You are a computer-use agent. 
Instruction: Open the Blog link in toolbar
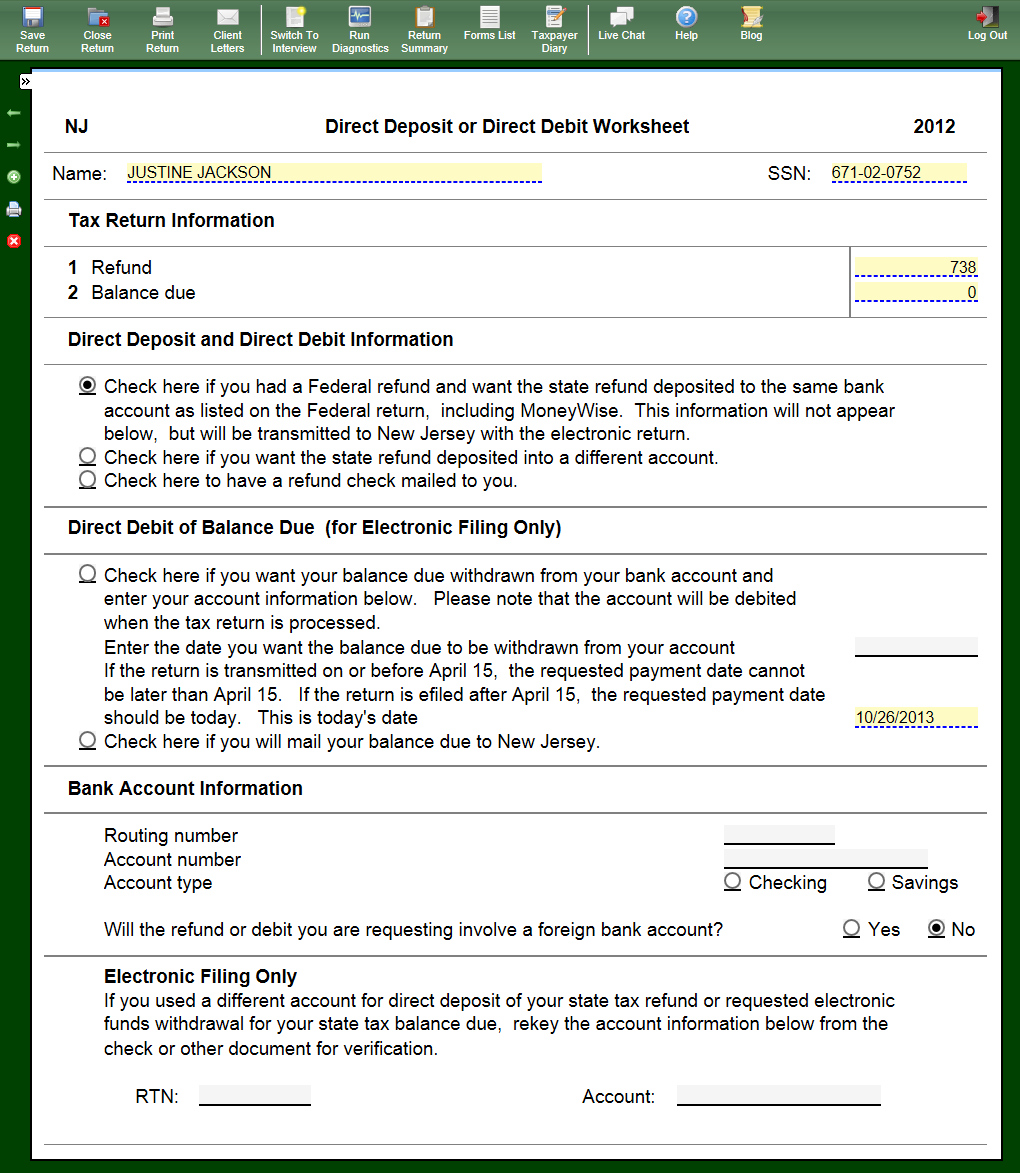(751, 22)
